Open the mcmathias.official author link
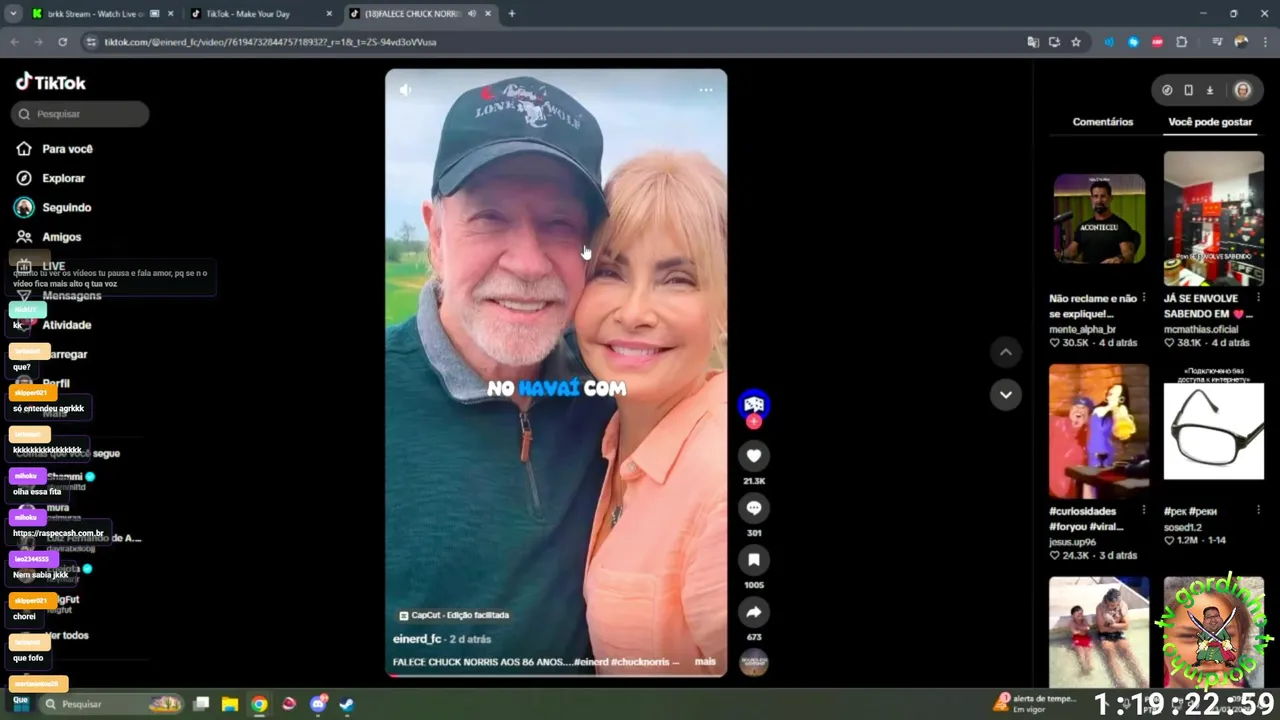Viewport: 1280px width, 720px height. pos(1200,329)
